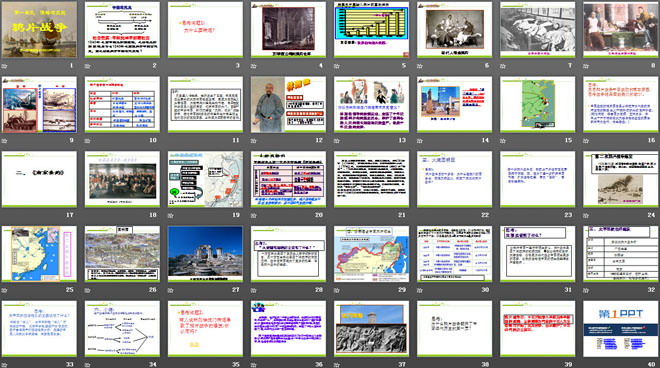Click the animation star icon under slide 5

tap(337, 66)
